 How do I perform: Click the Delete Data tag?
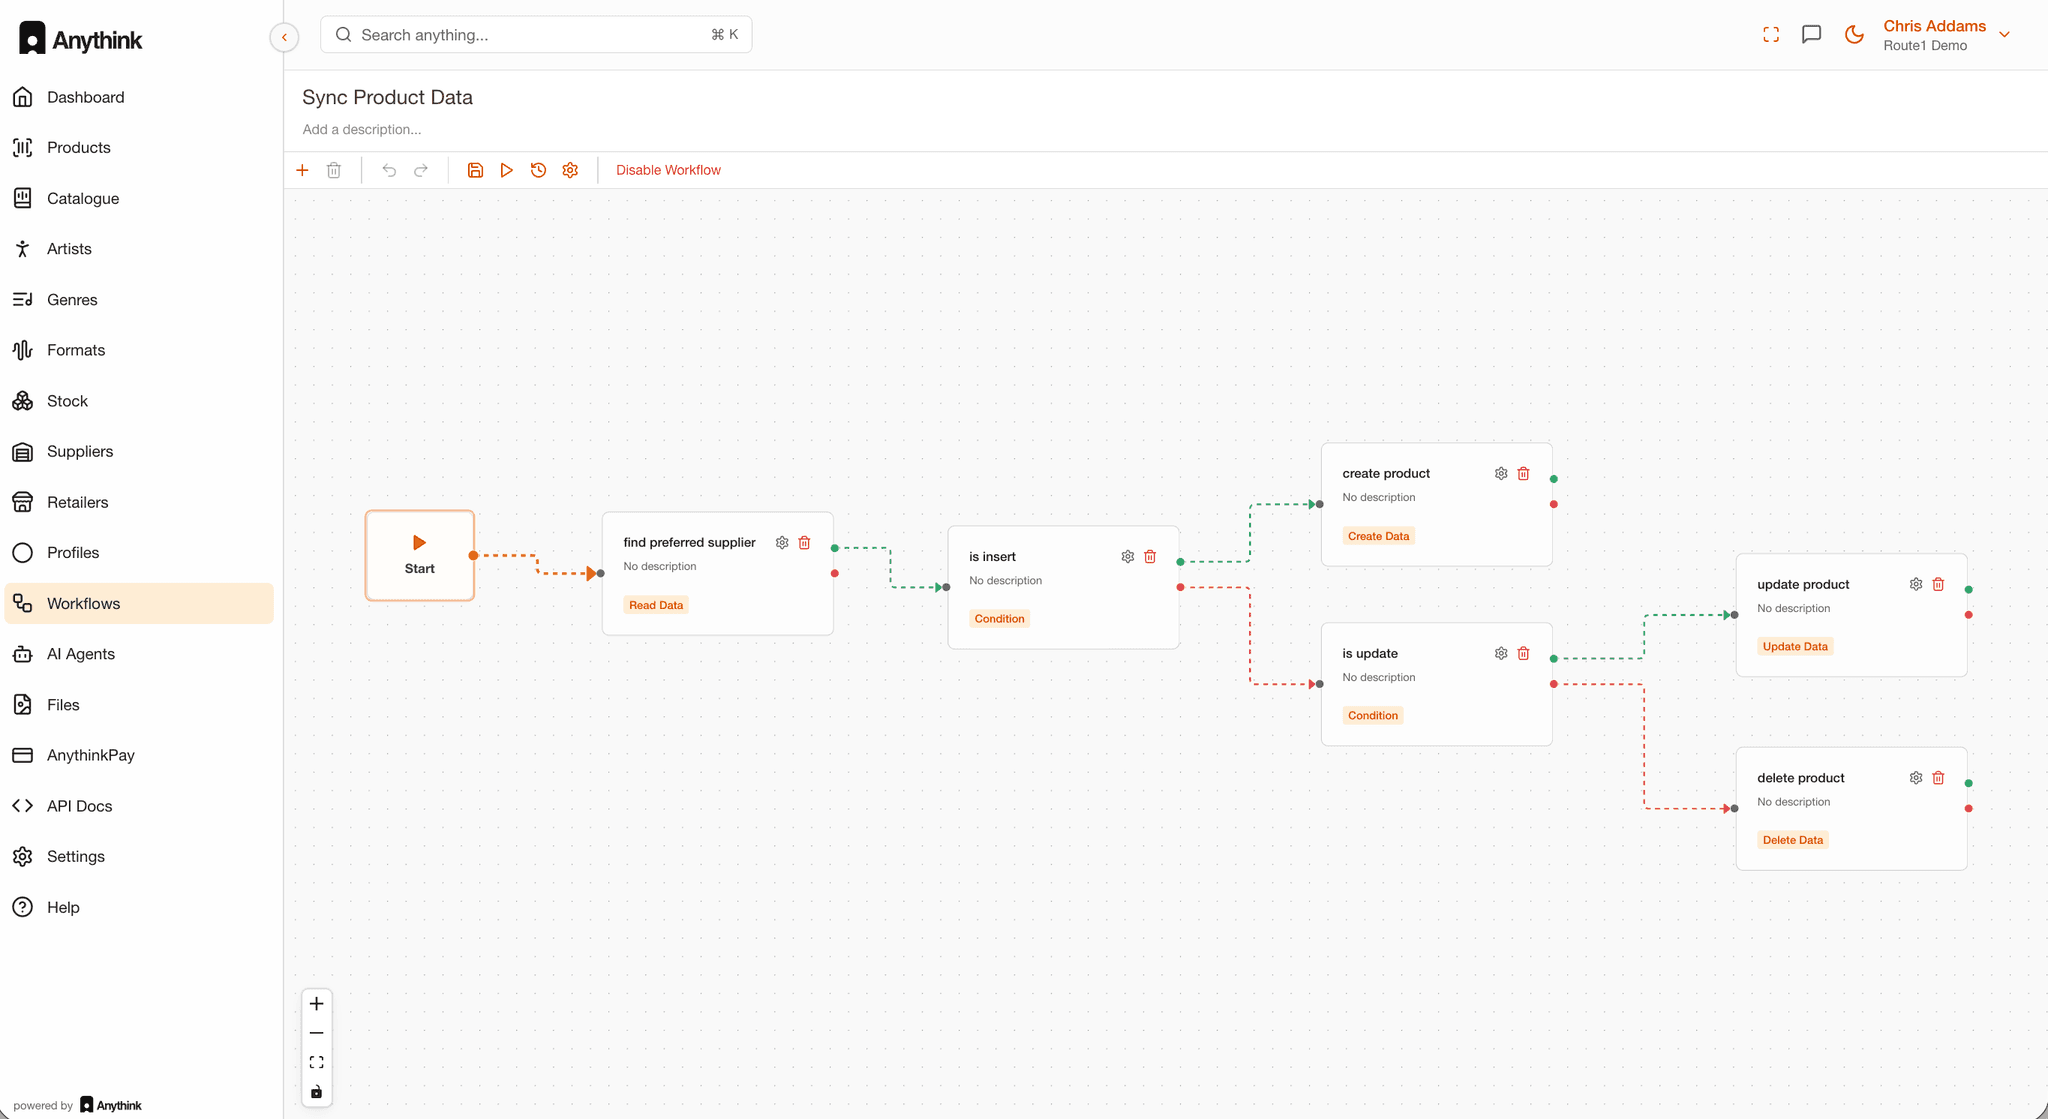1792,840
